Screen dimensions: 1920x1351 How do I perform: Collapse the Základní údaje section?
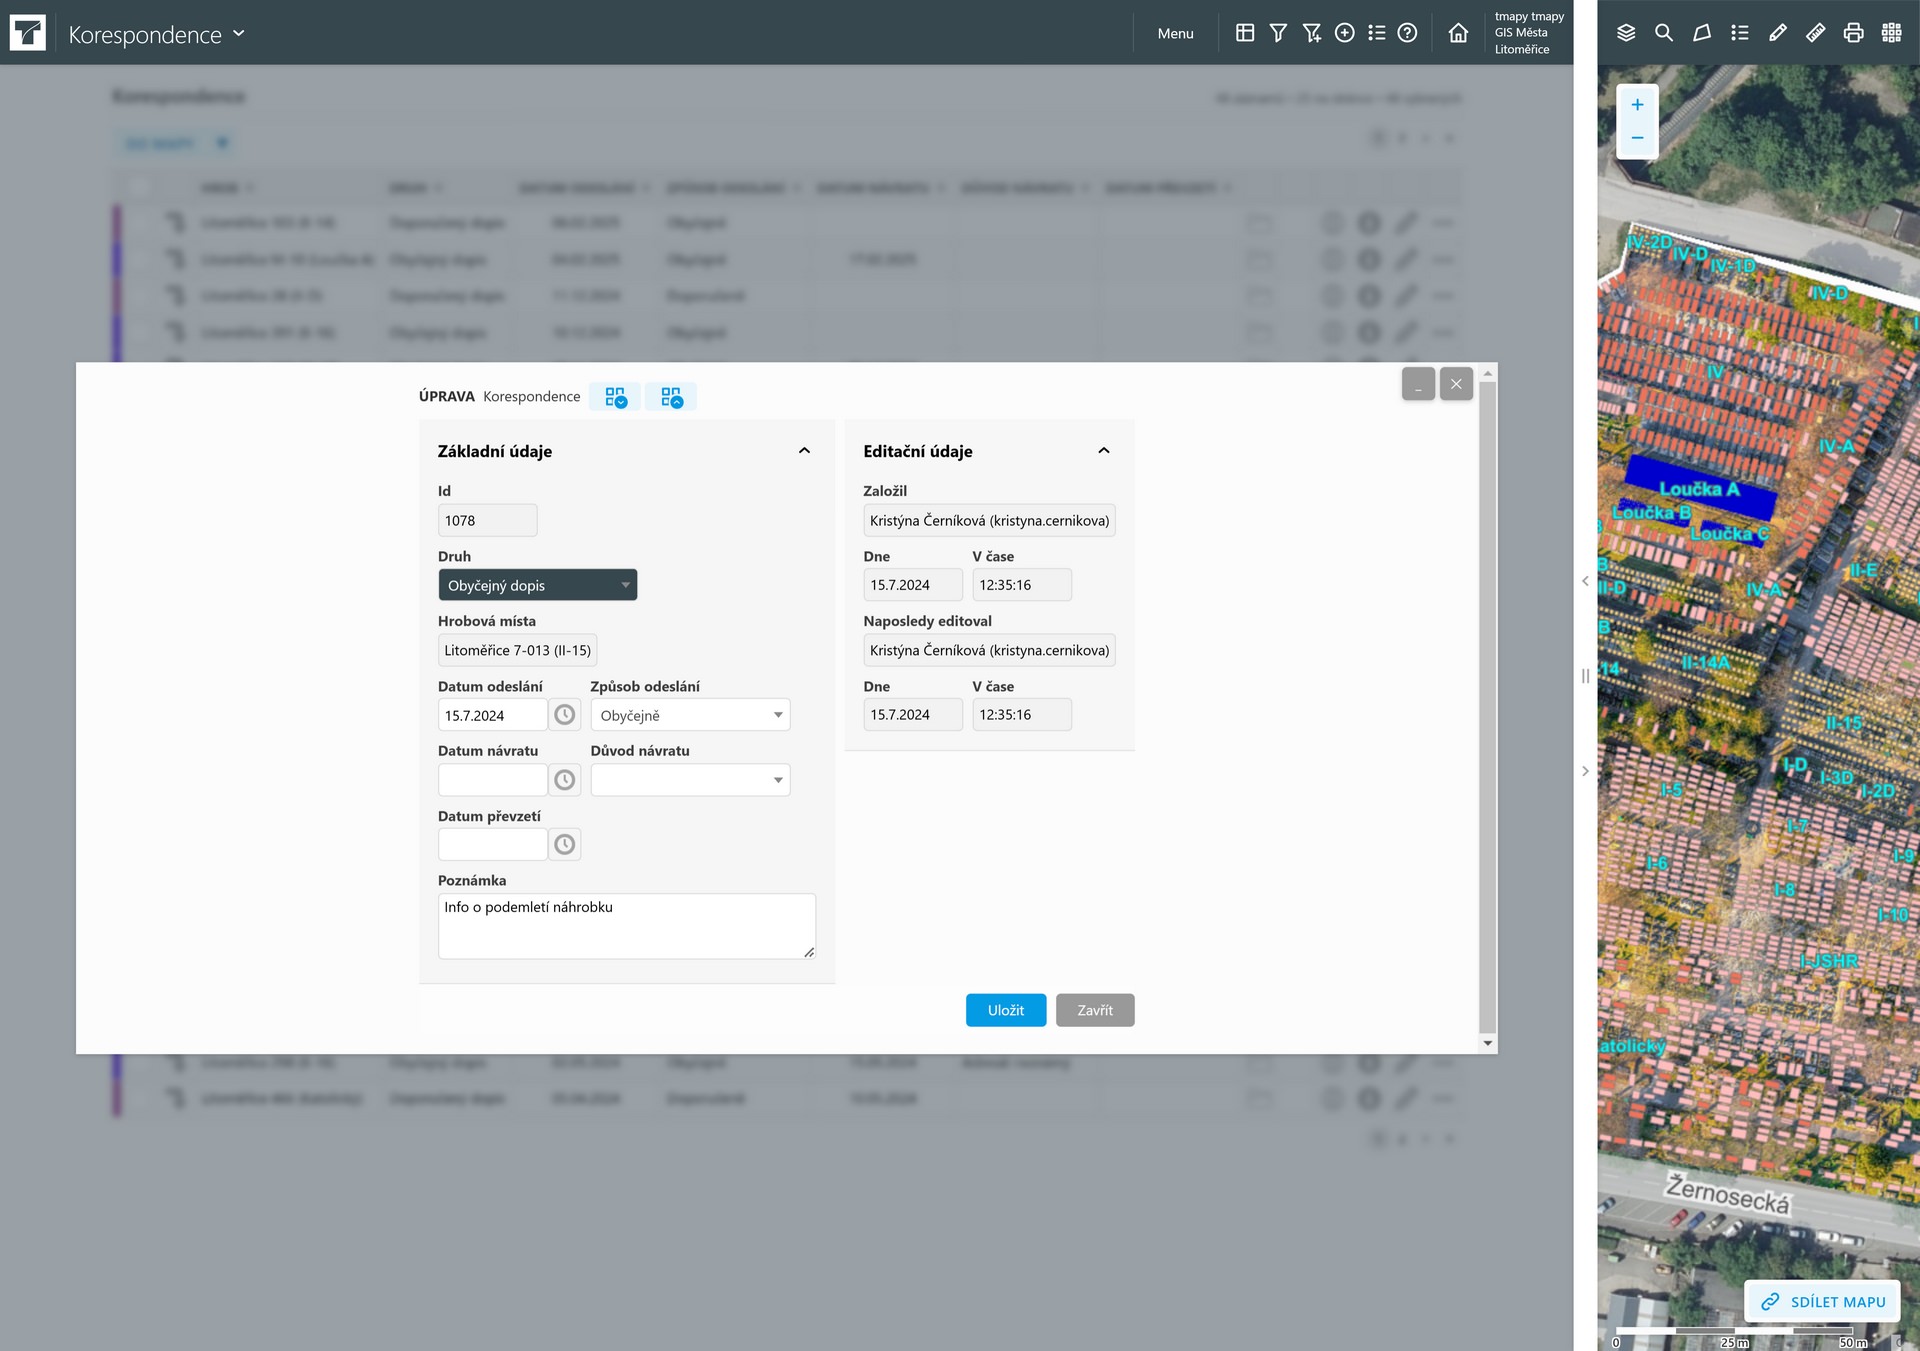tap(804, 451)
